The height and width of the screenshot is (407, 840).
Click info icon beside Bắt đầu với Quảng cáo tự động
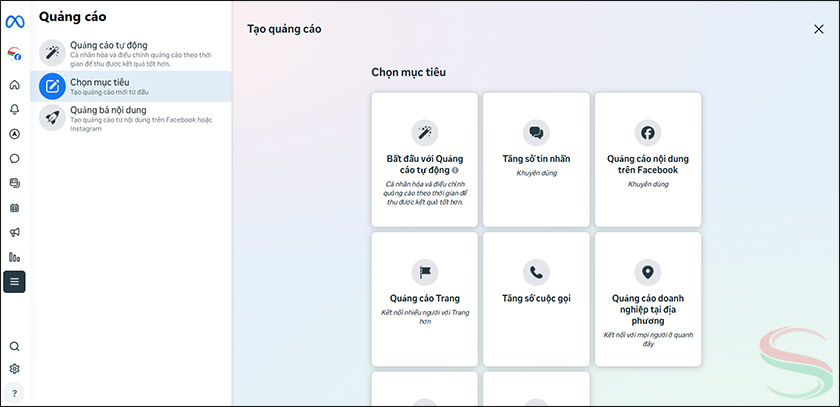[455, 171]
